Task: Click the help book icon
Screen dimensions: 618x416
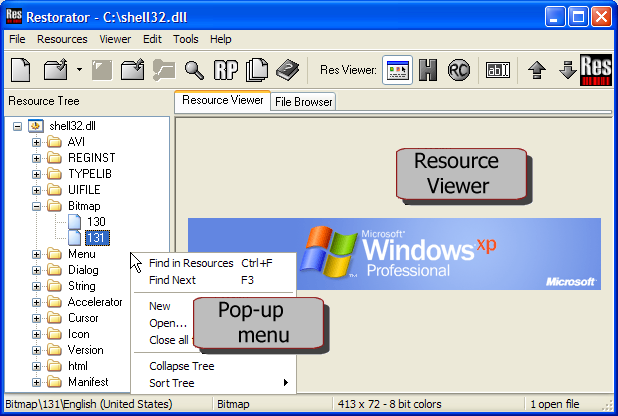Action: click(288, 70)
